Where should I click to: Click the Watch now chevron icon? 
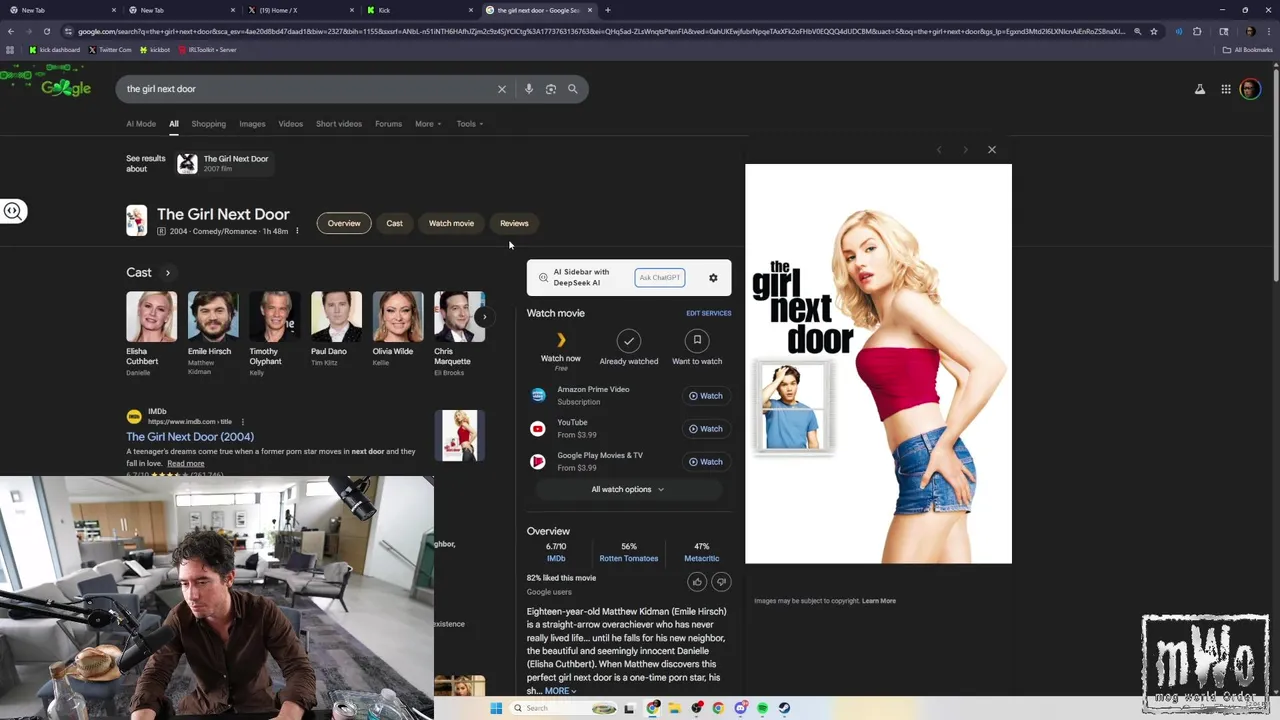click(561, 341)
